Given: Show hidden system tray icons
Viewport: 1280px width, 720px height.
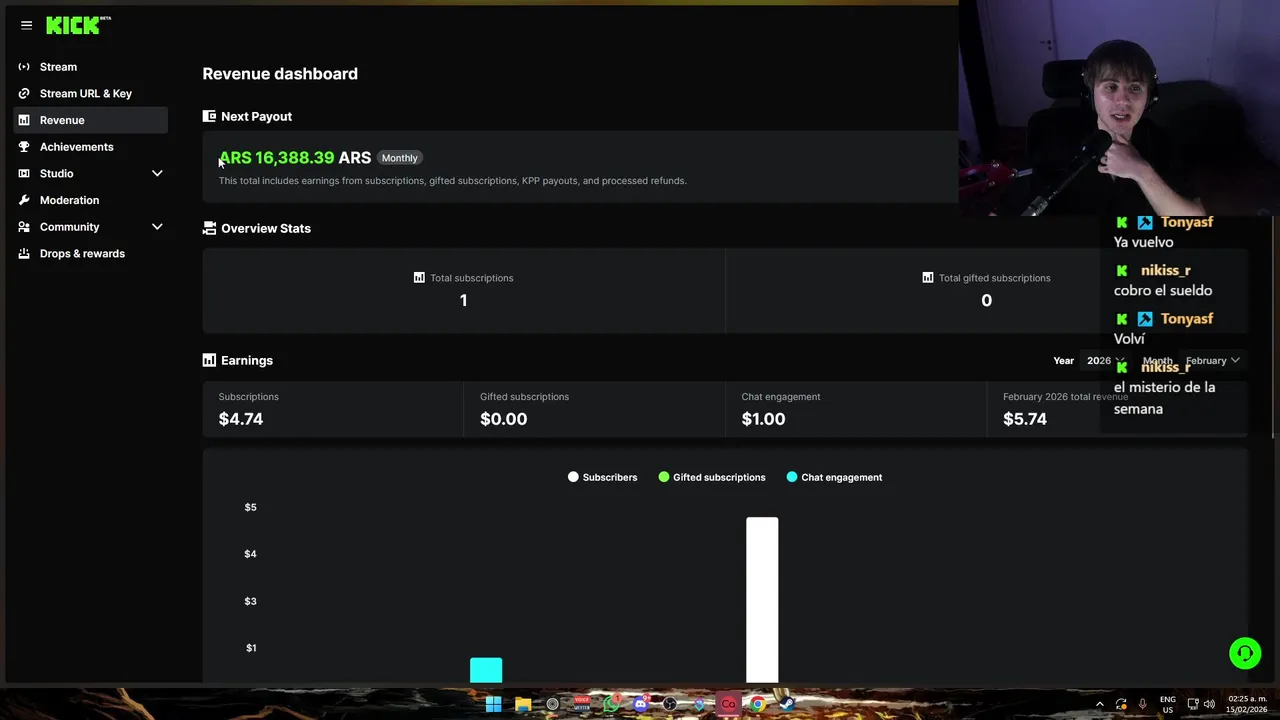Looking at the screenshot, I should [1099, 704].
